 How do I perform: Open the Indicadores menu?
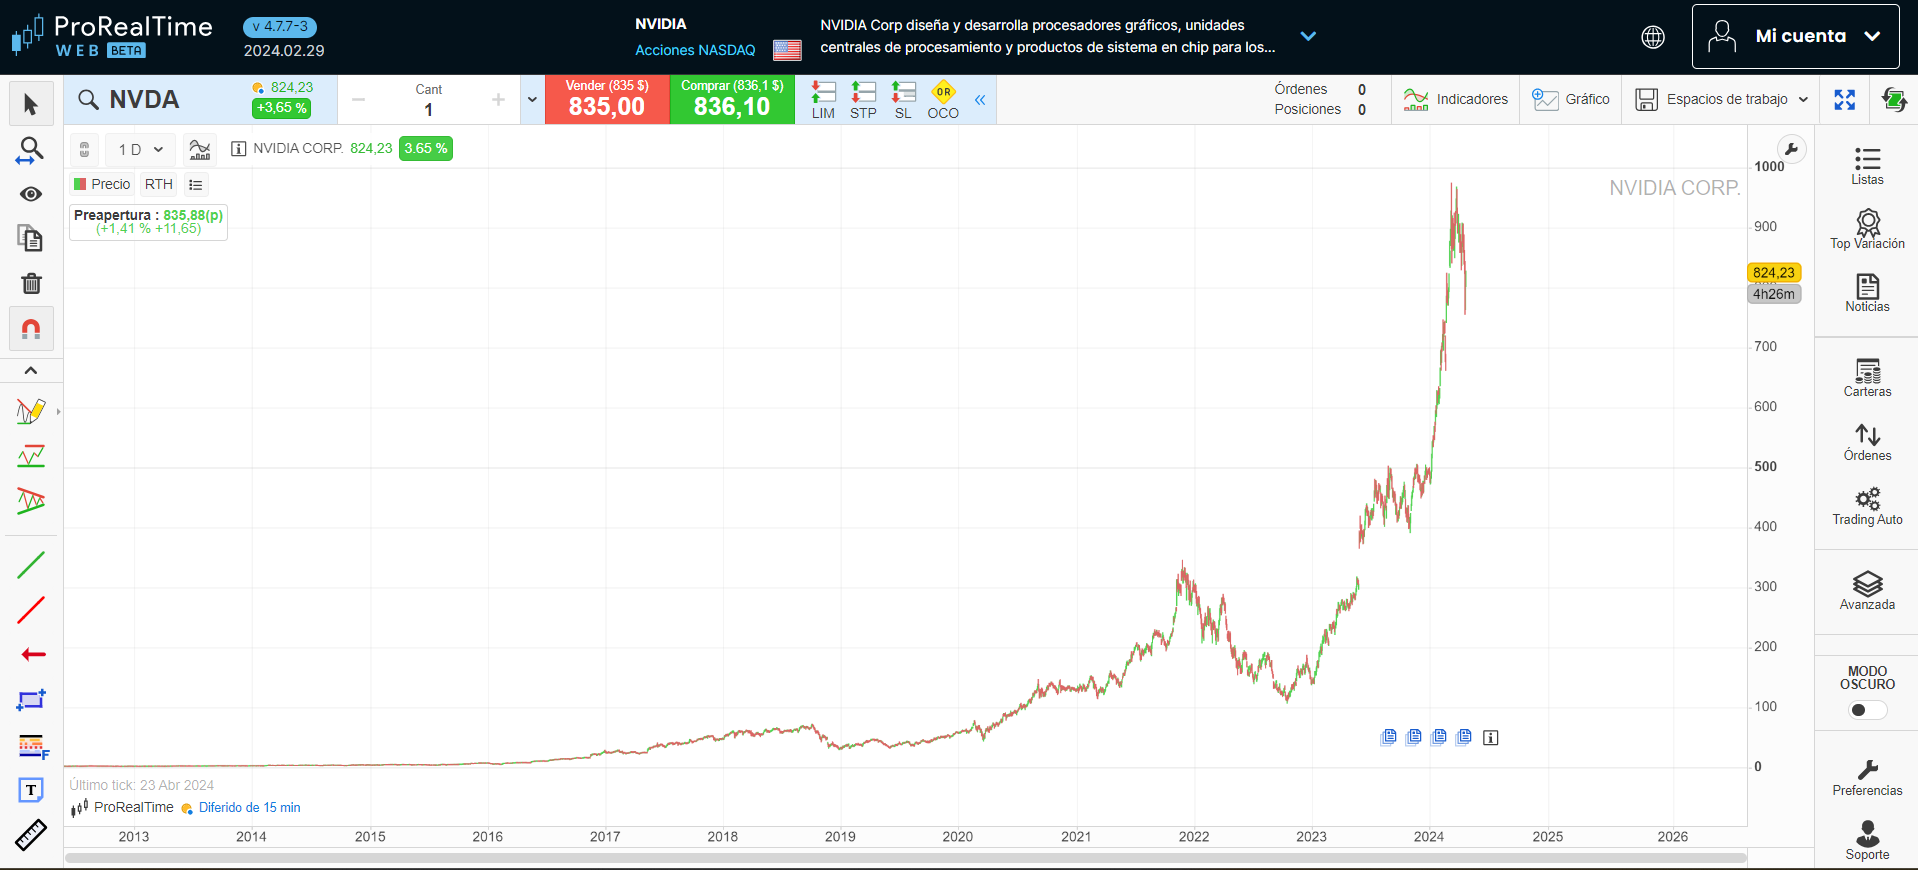[1455, 99]
